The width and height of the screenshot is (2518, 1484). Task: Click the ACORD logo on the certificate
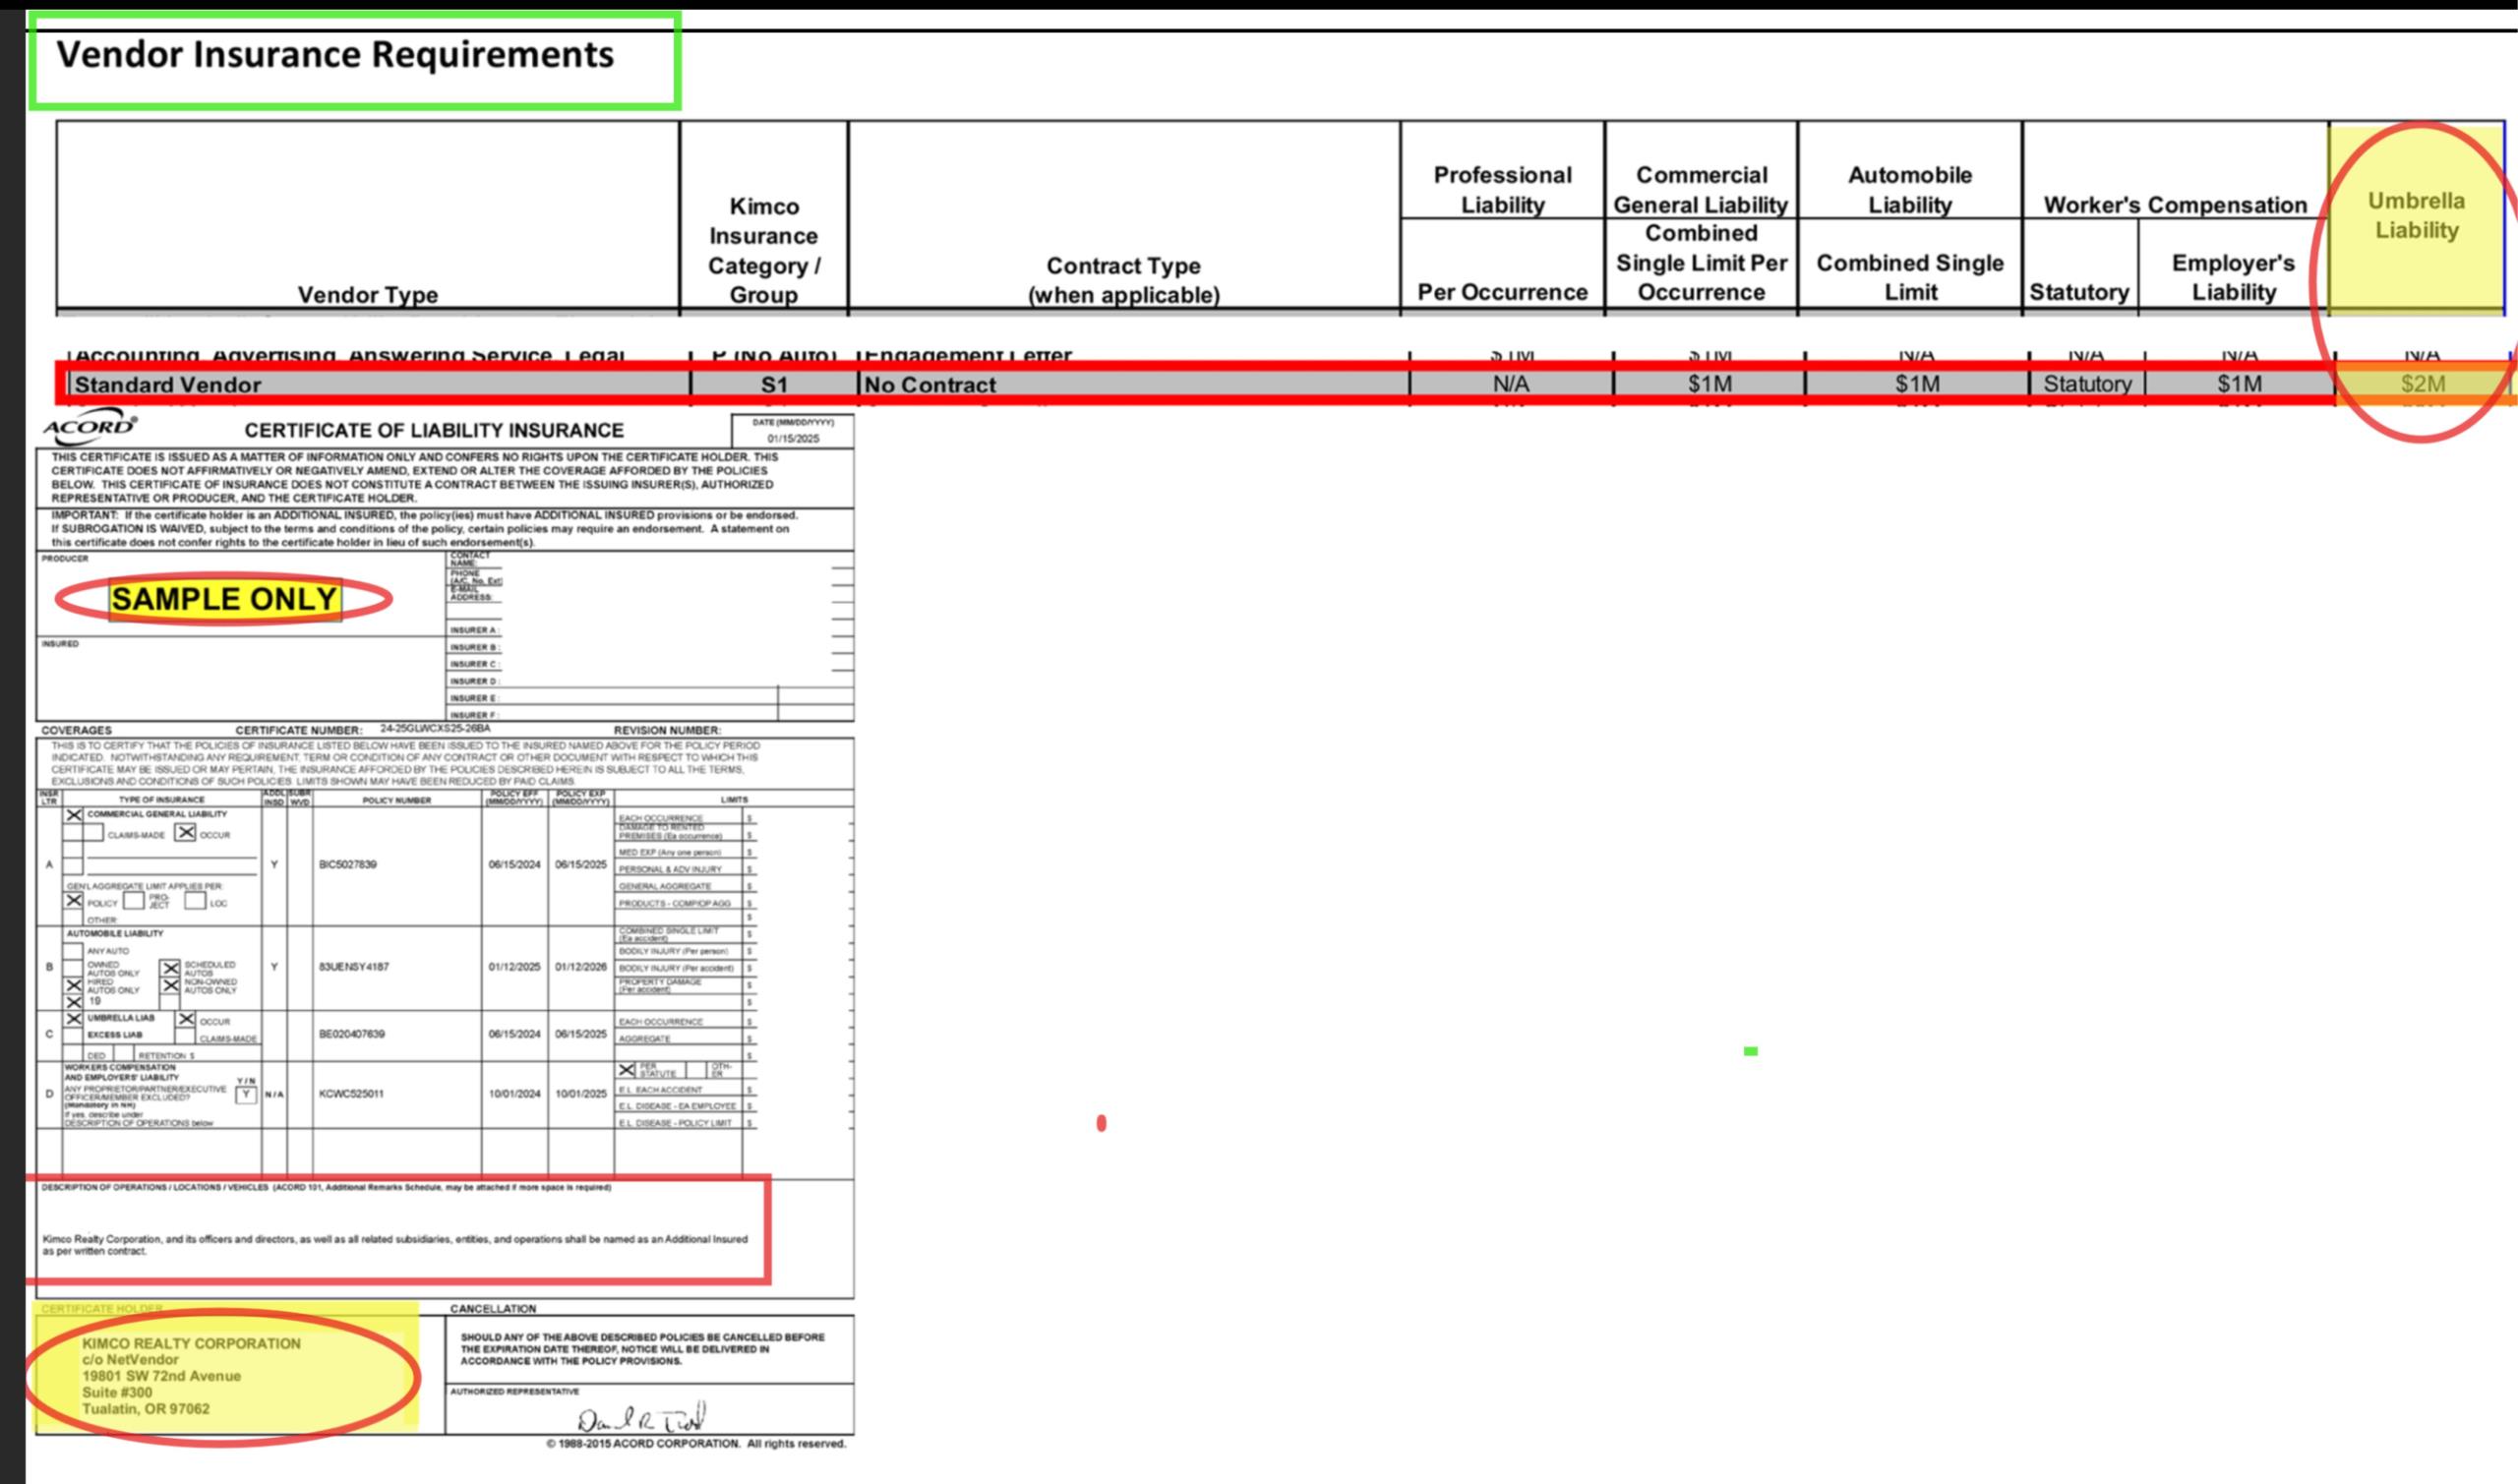[x=89, y=426]
